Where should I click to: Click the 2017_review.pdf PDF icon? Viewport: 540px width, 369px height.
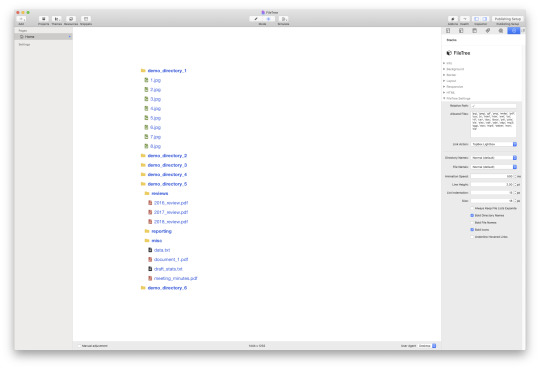click(150, 213)
